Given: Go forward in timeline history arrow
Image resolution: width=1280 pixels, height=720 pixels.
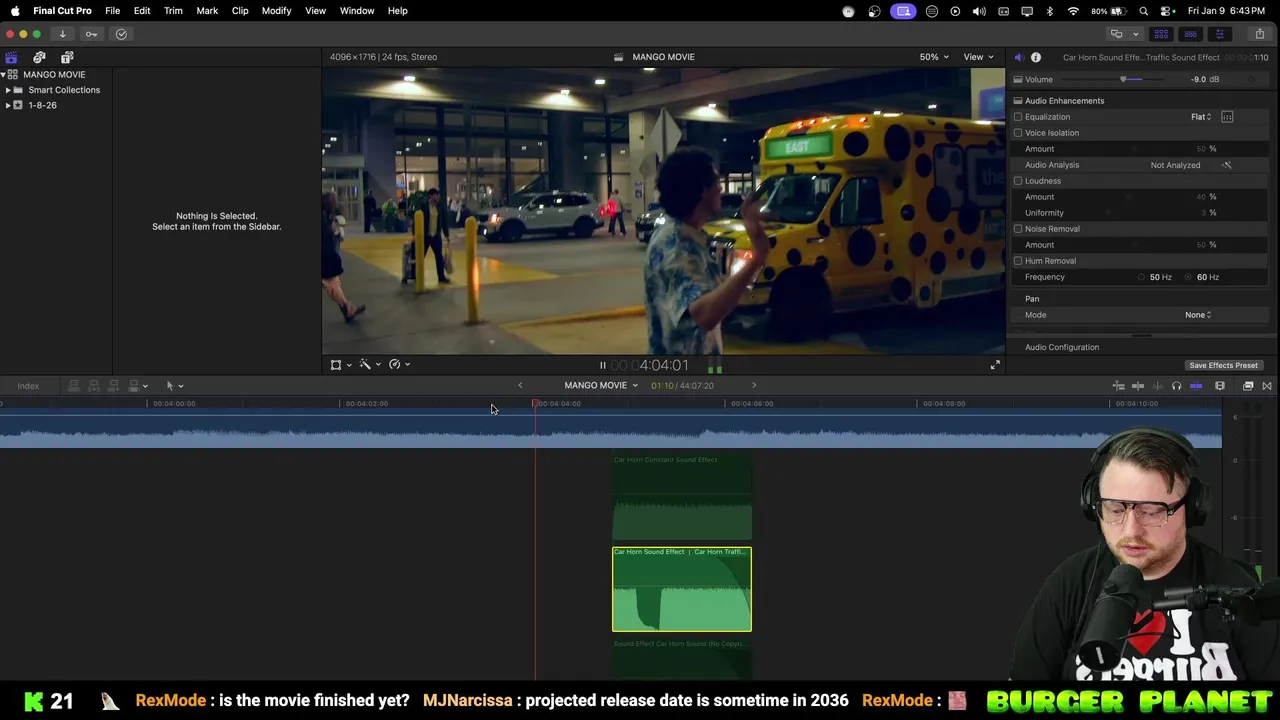Looking at the screenshot, I should click(754, 386).
